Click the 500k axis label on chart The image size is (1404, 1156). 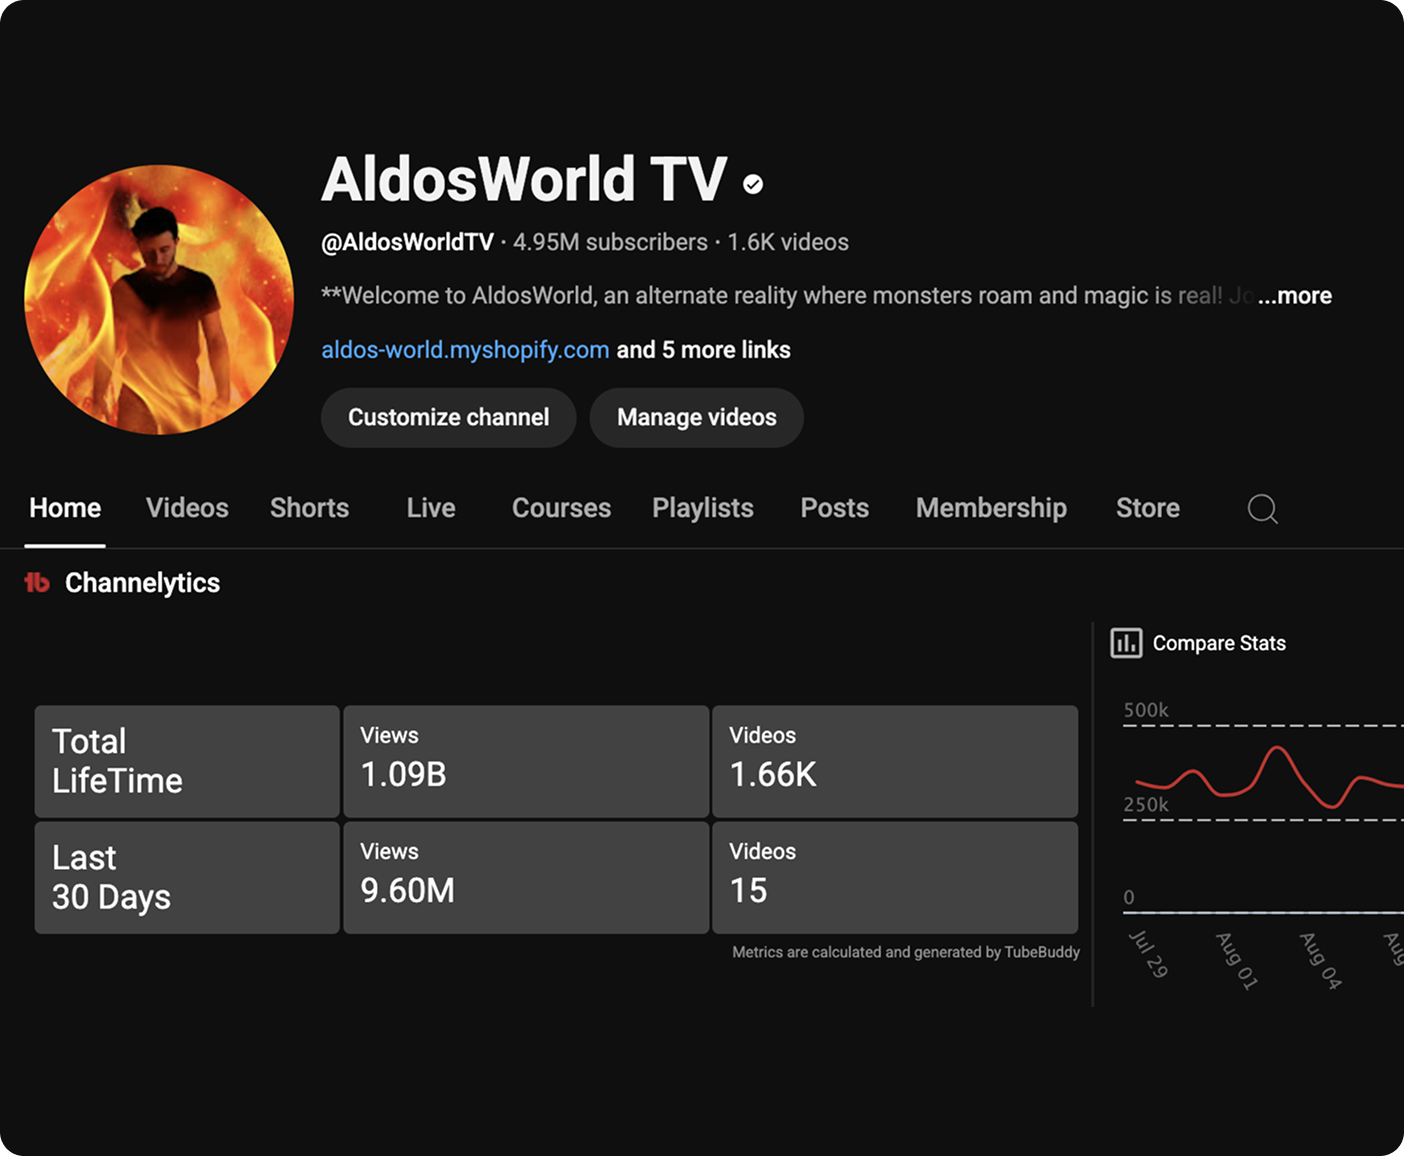coord(1146,710)
